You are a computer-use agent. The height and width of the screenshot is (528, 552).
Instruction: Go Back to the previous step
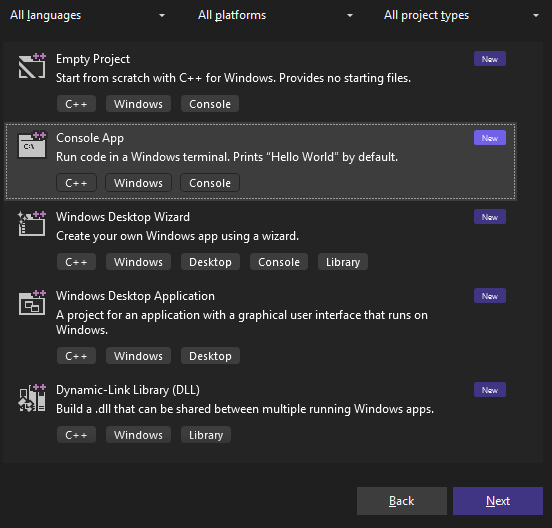click(402, 501)
